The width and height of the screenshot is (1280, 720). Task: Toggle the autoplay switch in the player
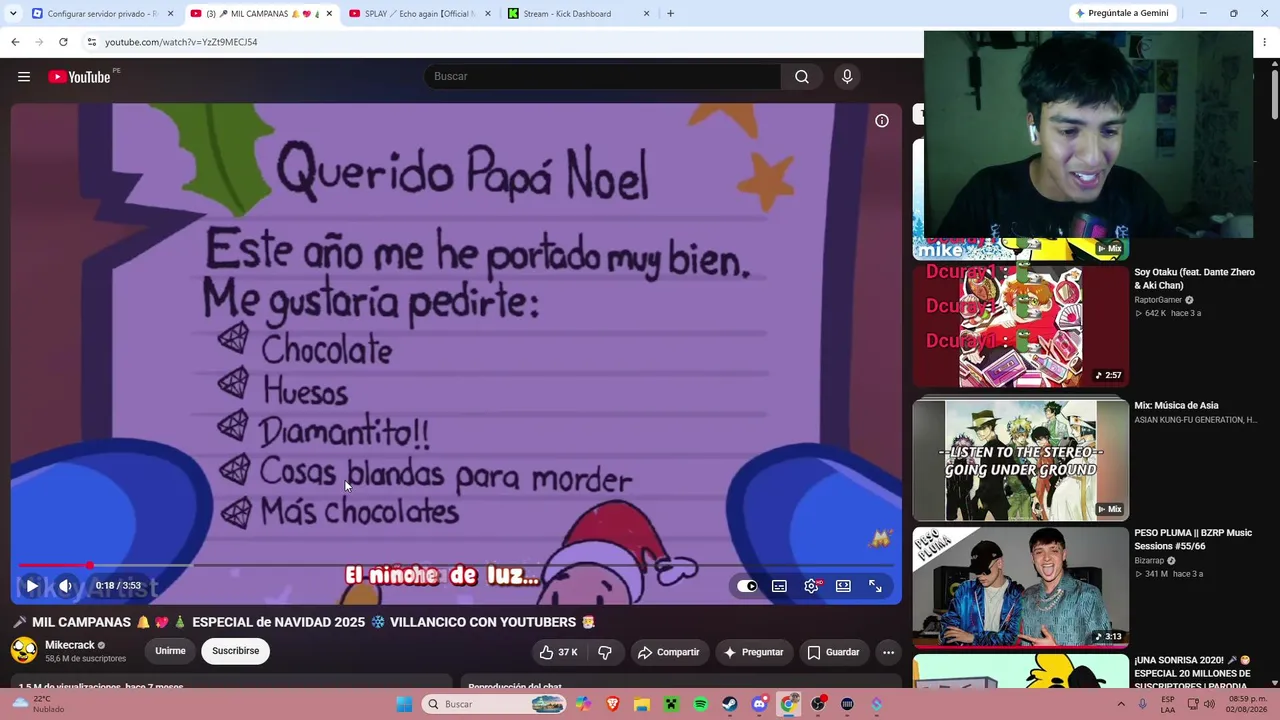click(x=747, y=586)
